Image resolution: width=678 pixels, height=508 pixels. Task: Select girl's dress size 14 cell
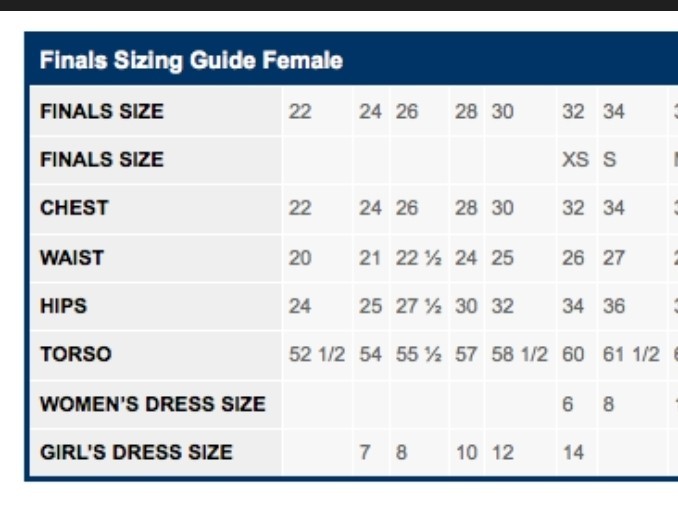573,452
